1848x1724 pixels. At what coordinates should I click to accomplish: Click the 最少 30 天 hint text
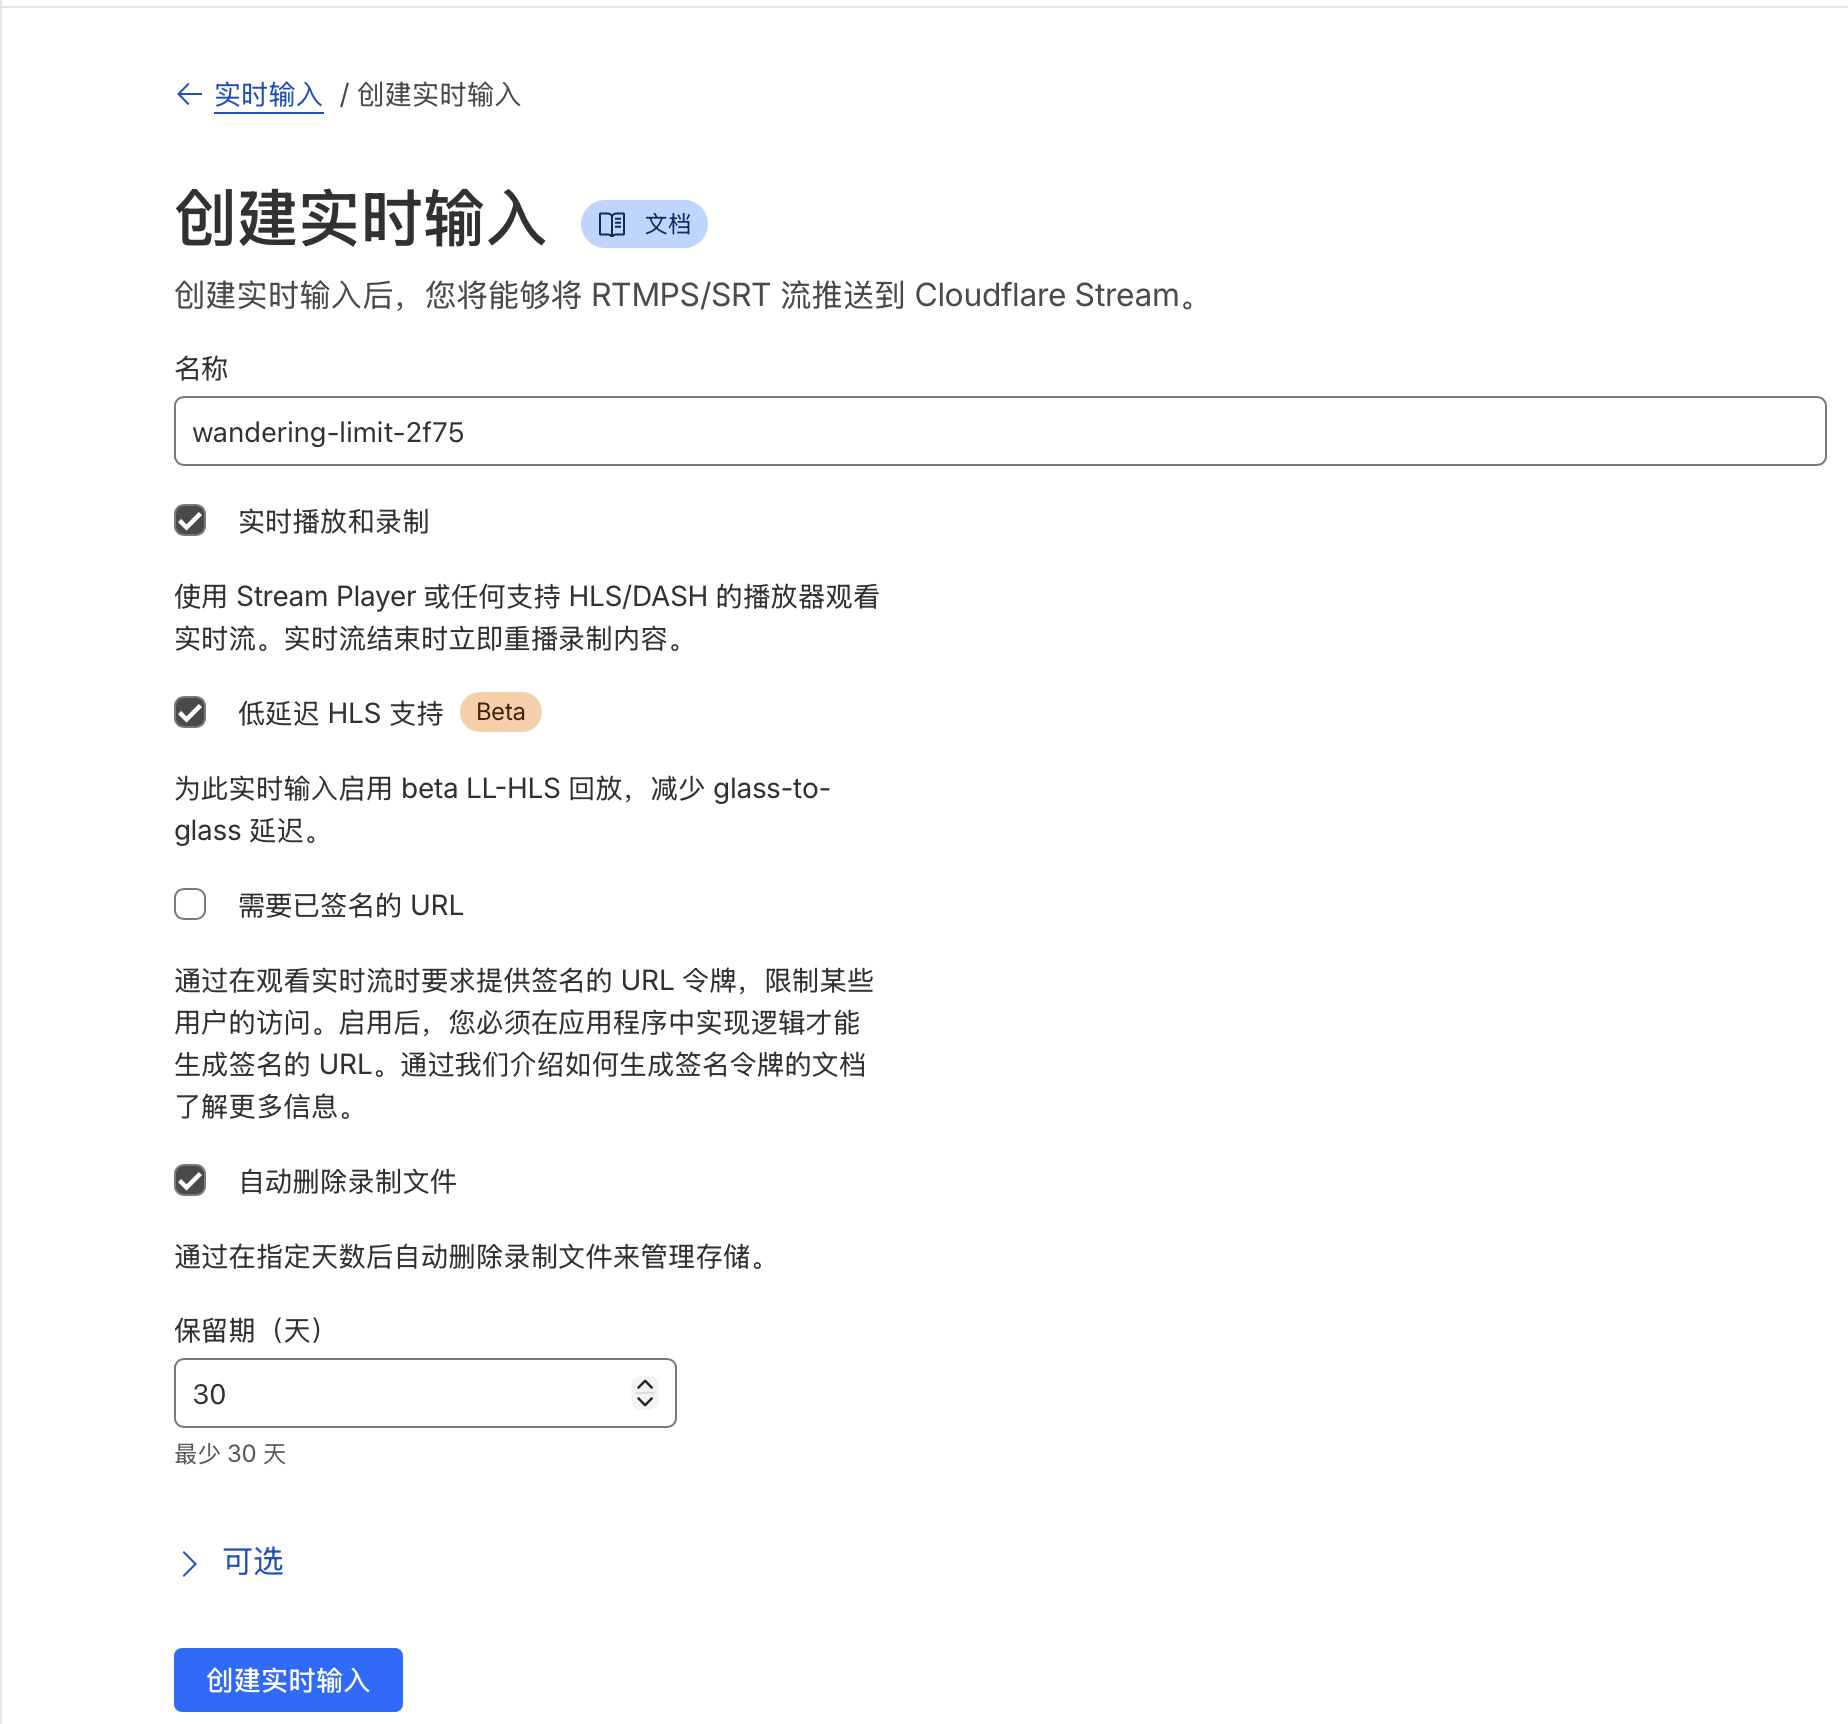pyautogui.click(x=230, y=1454)
